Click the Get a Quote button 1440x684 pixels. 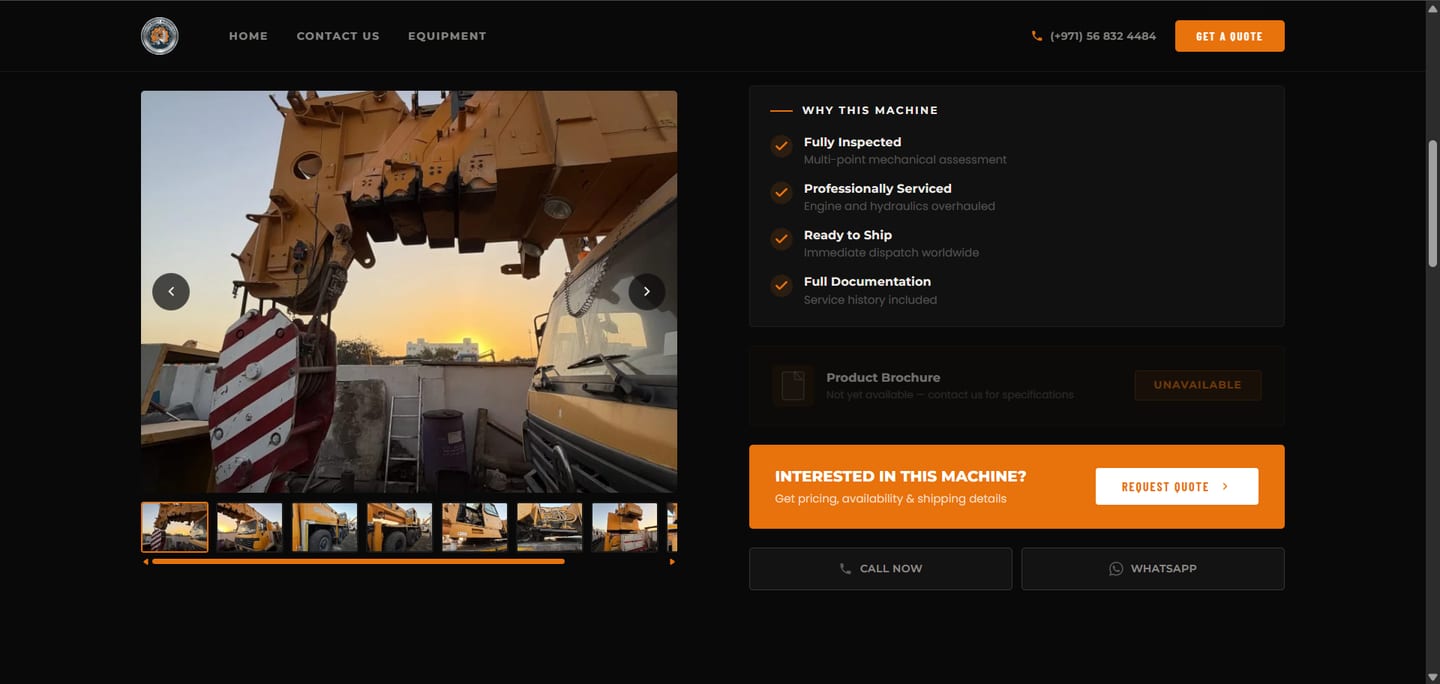tap(1230, 36)
